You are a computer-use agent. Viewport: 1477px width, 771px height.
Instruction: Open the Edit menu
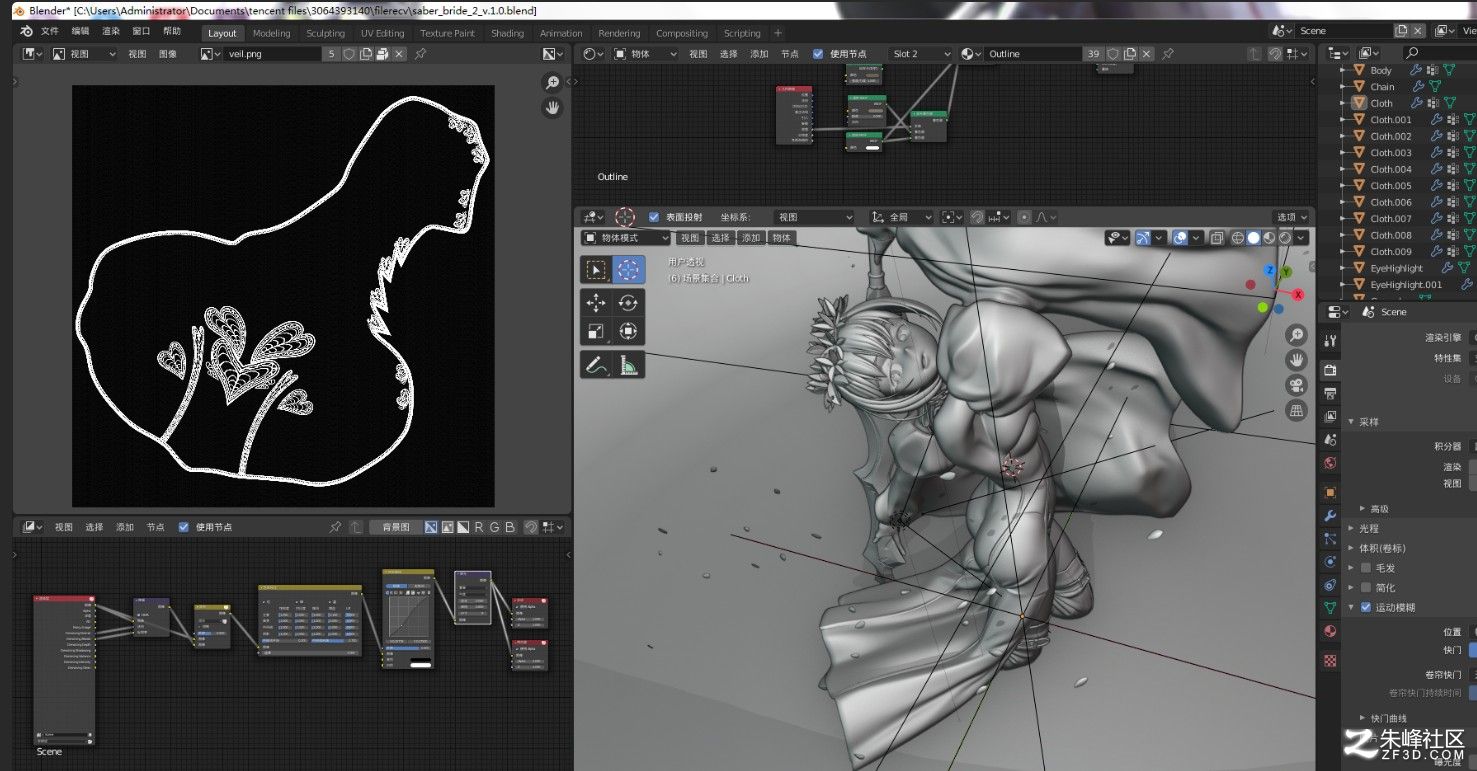tap(80, 32)
